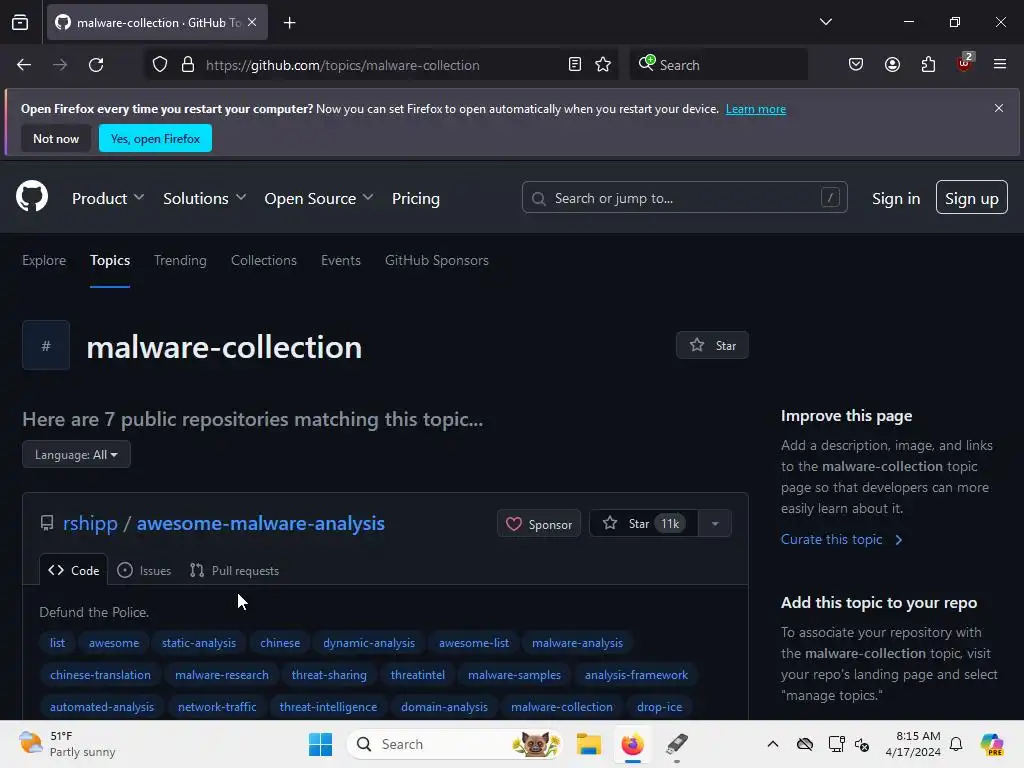
Task: Click the dynamic-analysis topic tag
Action: (x=369, y=643)
